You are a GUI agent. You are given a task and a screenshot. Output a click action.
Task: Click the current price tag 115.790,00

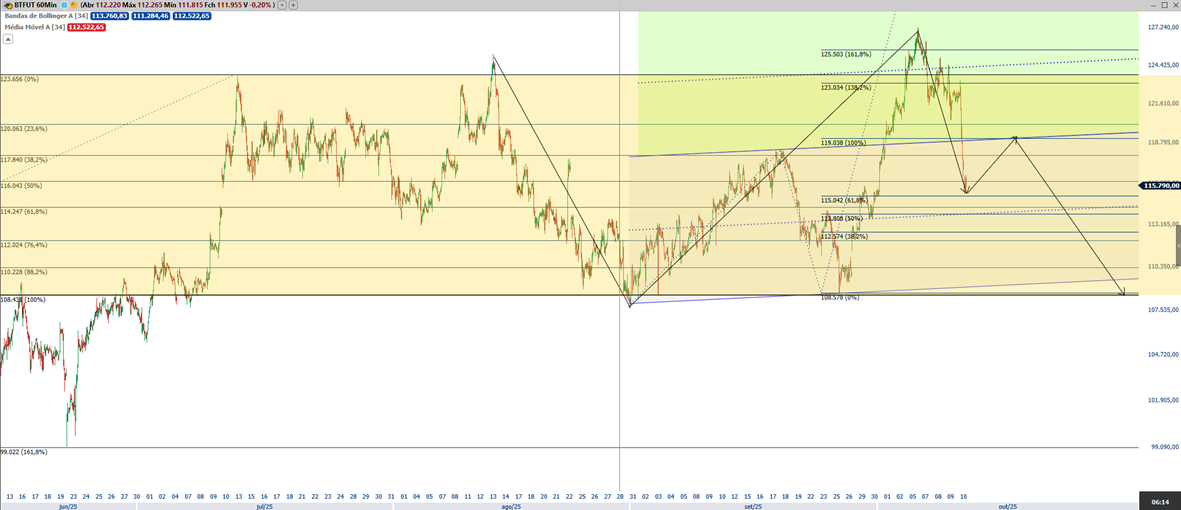pos(1160,185)
